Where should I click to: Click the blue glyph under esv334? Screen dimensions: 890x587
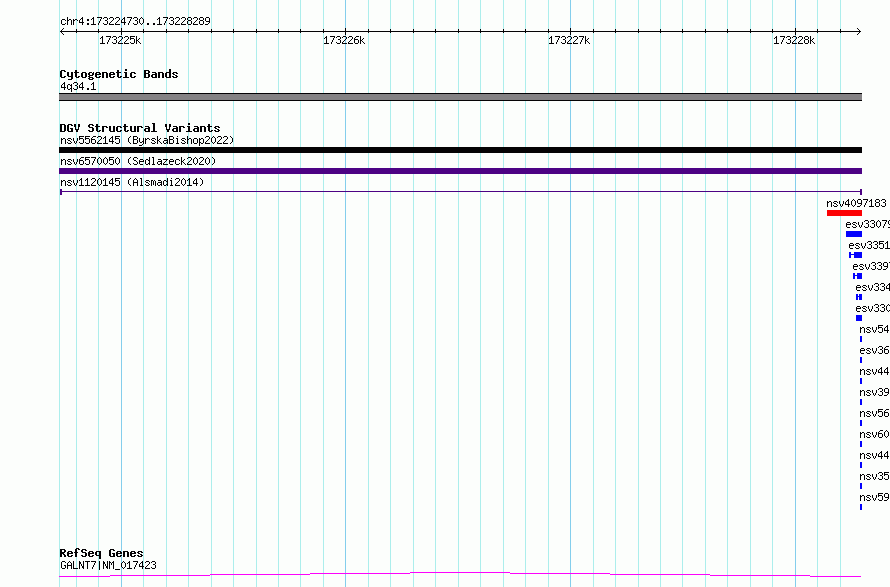tap(859, 297)
